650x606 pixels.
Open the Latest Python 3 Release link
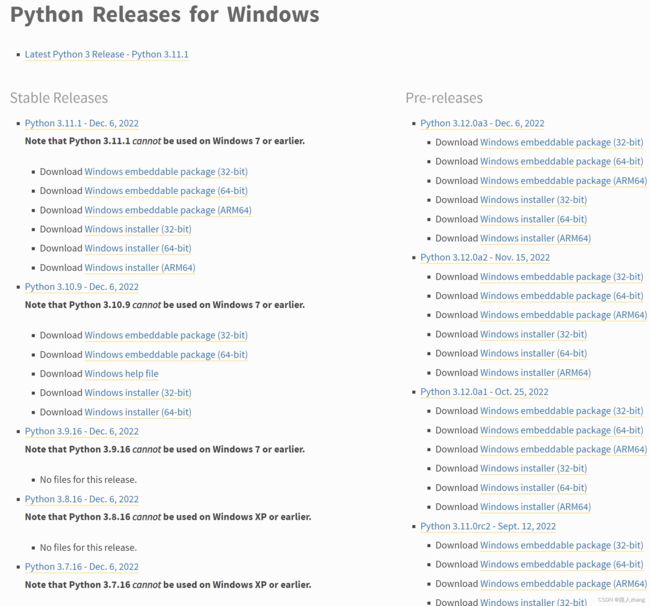pyautogui.click(x=107, y=54)
